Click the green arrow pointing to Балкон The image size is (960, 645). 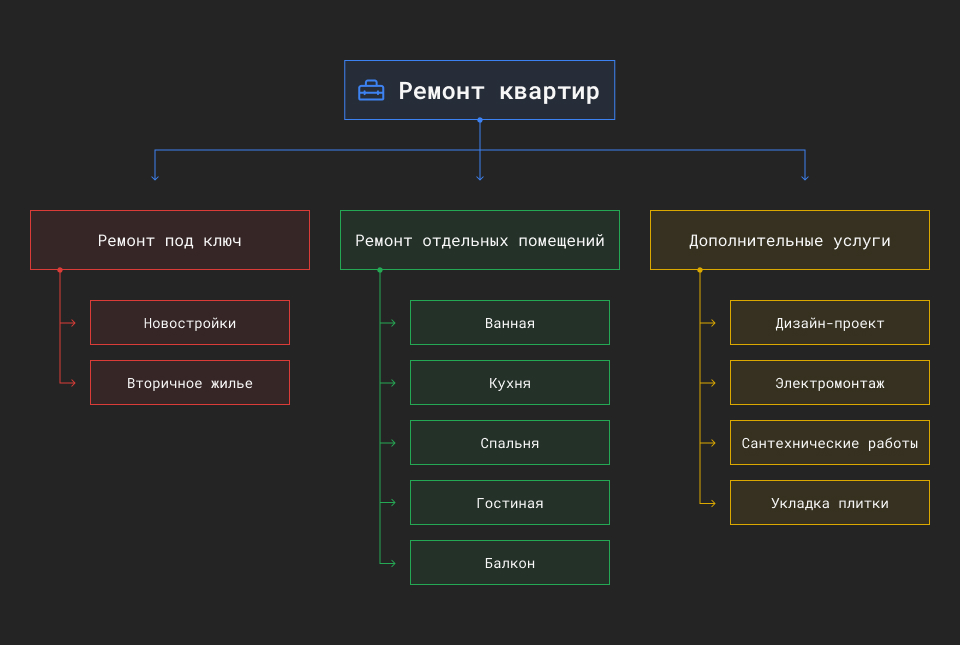(x=388, y=562)
